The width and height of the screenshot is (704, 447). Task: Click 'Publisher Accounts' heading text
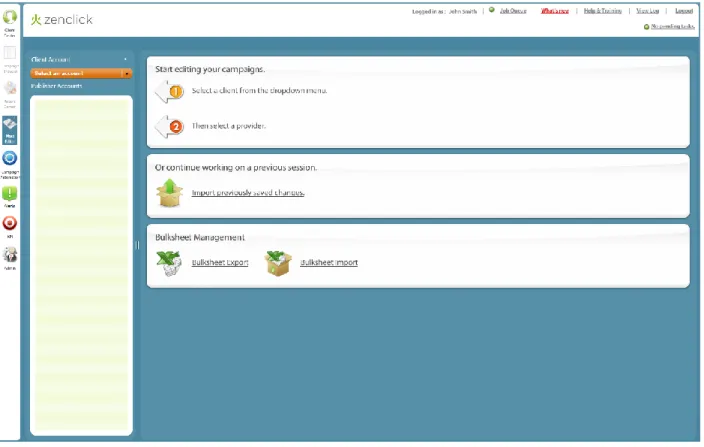[x=57, y=86]
